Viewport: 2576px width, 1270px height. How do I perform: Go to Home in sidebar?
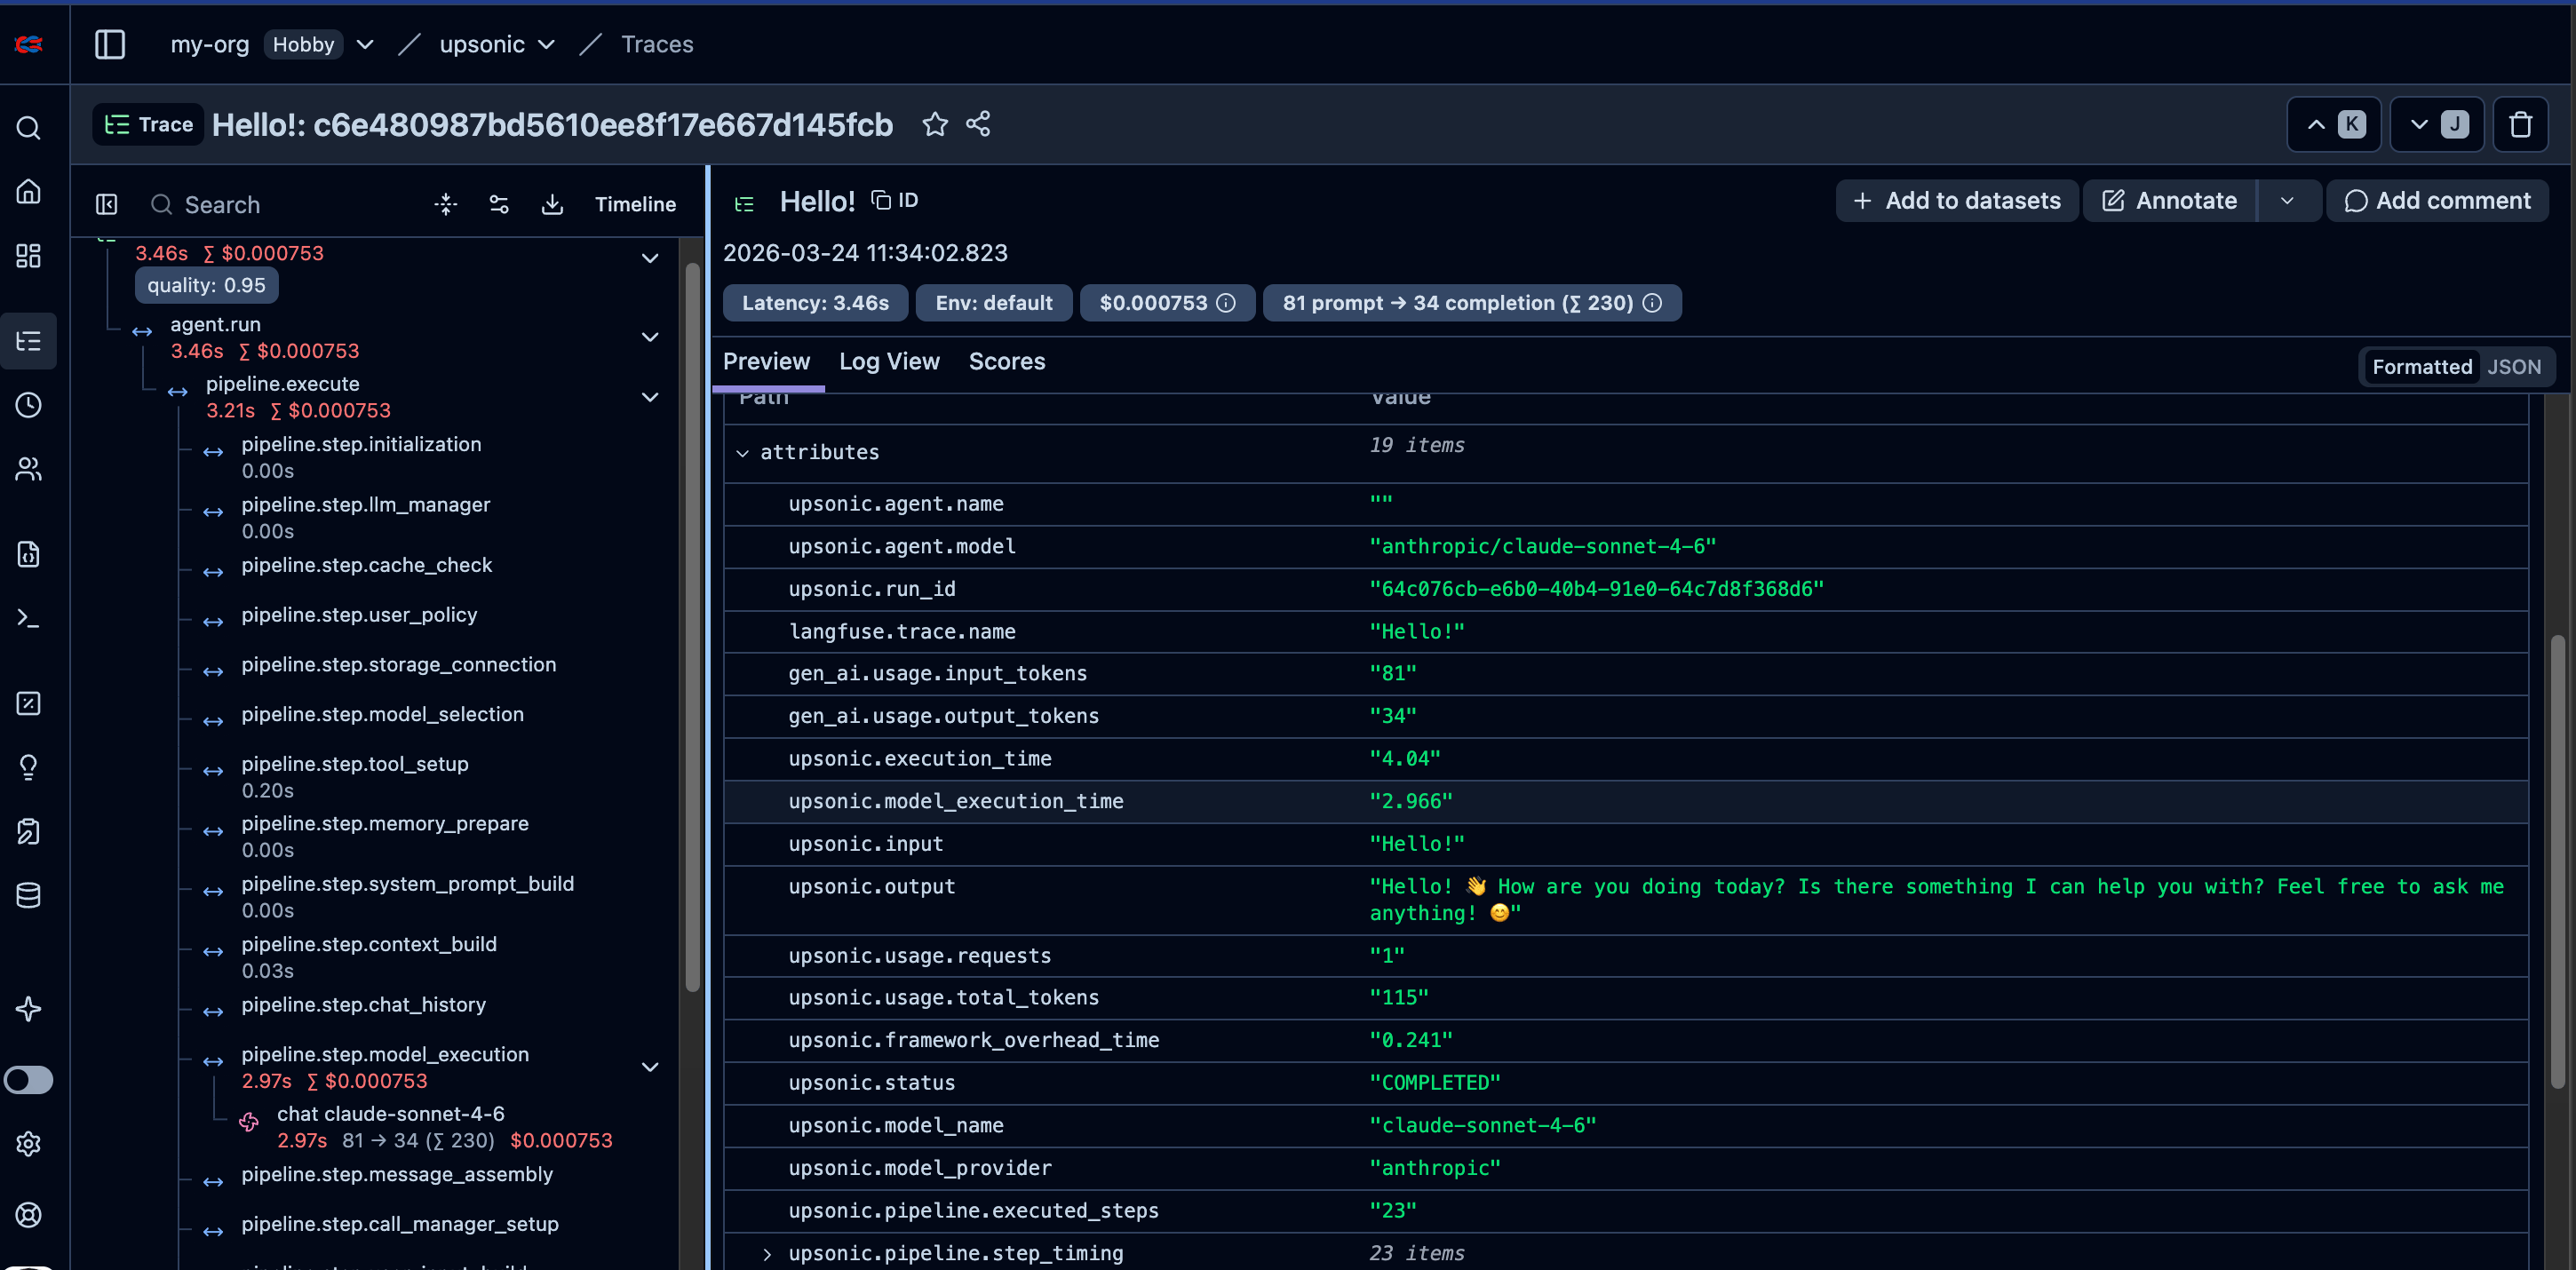pos(29,191)
